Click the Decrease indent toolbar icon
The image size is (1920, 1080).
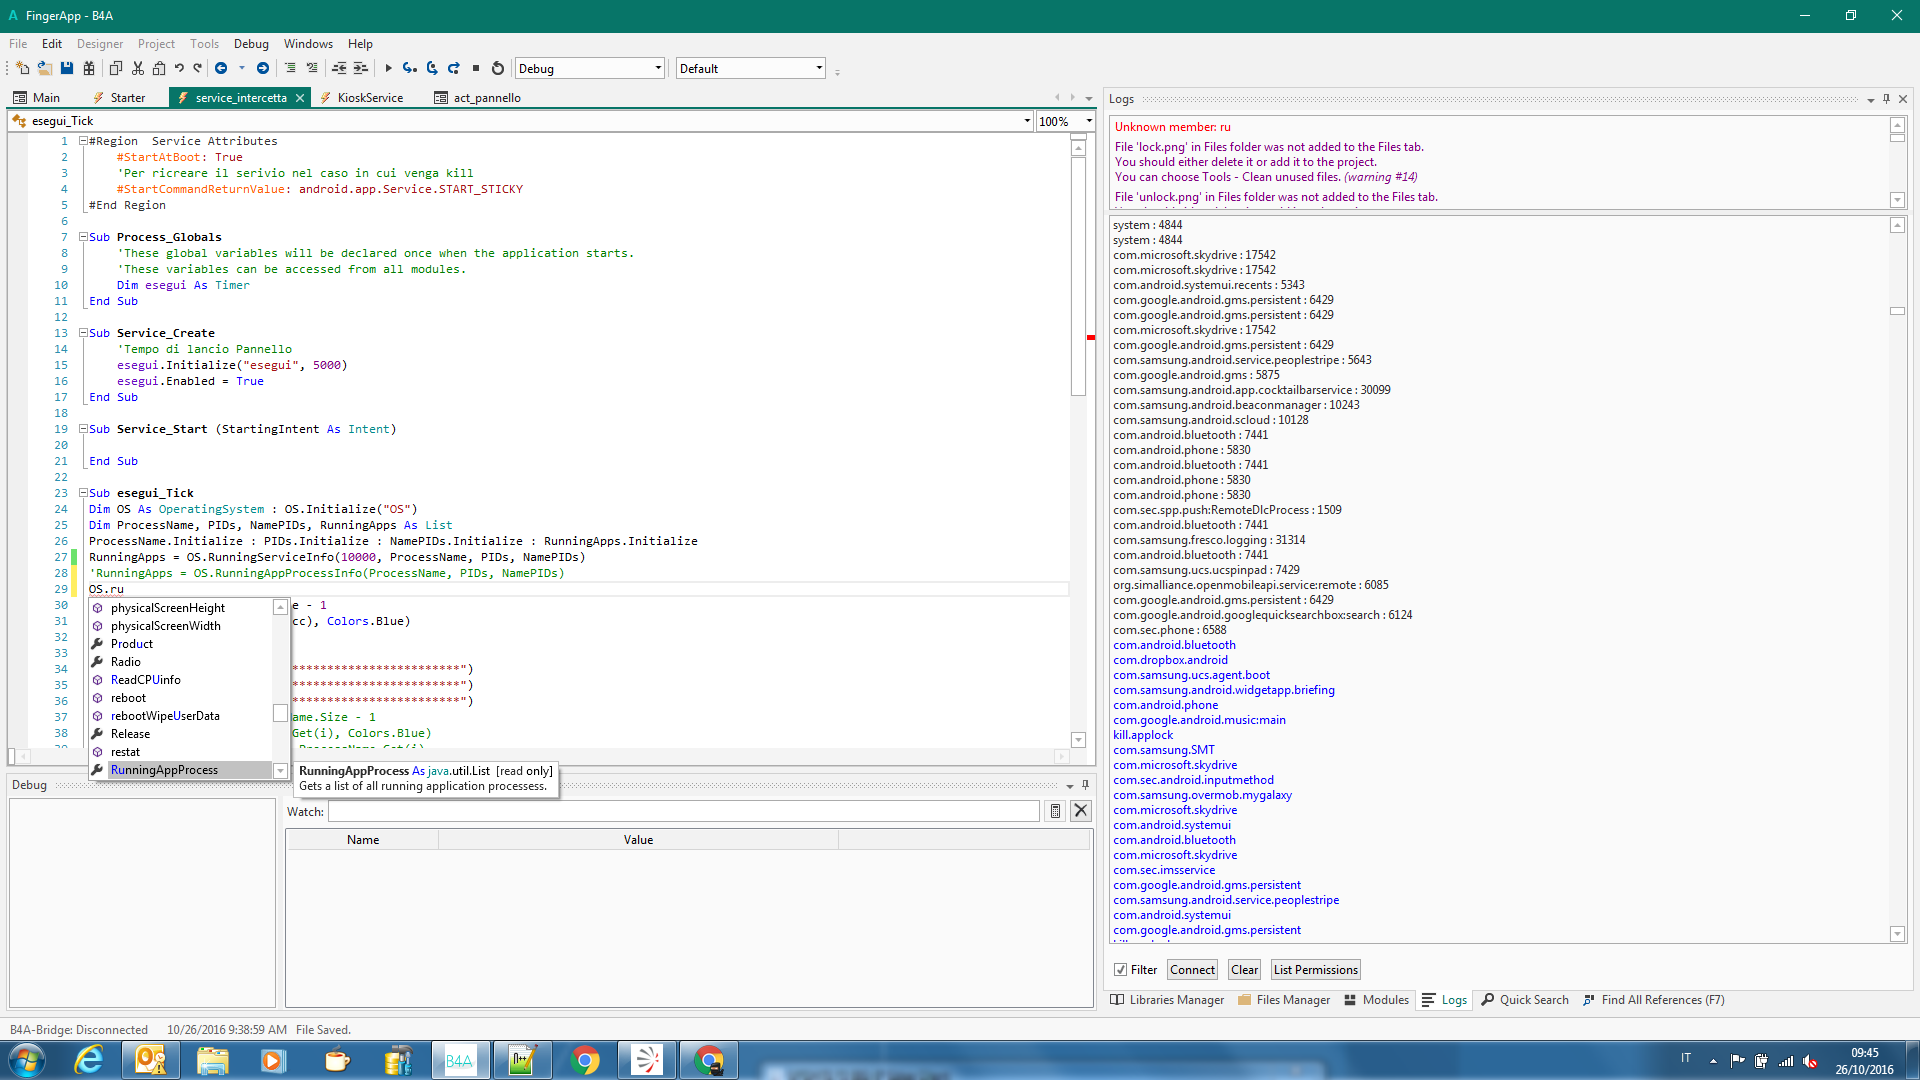tap(339, 69)
